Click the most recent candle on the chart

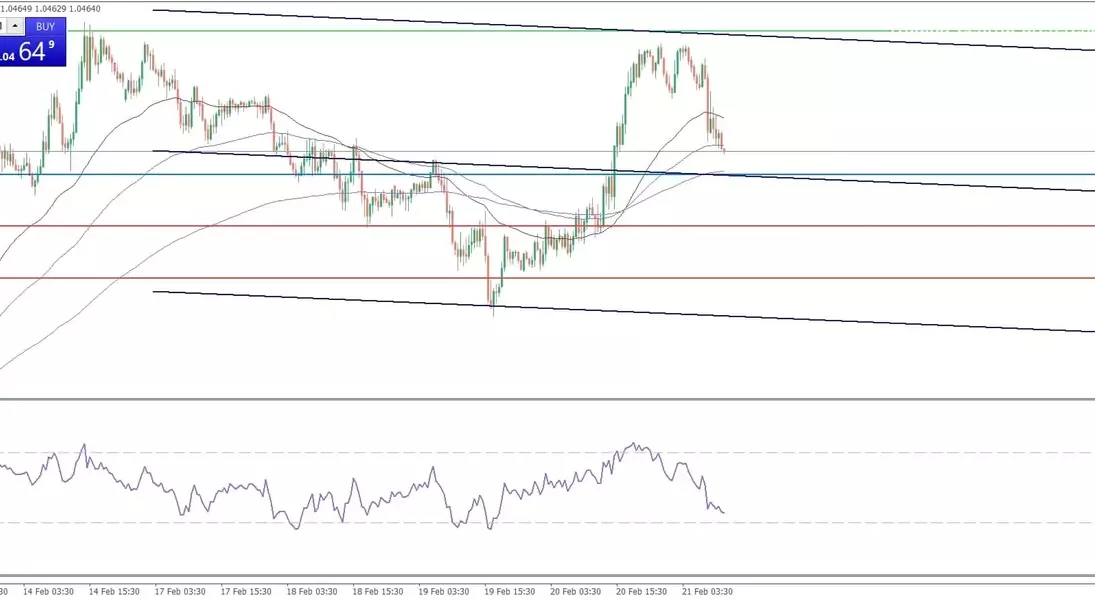723,147
